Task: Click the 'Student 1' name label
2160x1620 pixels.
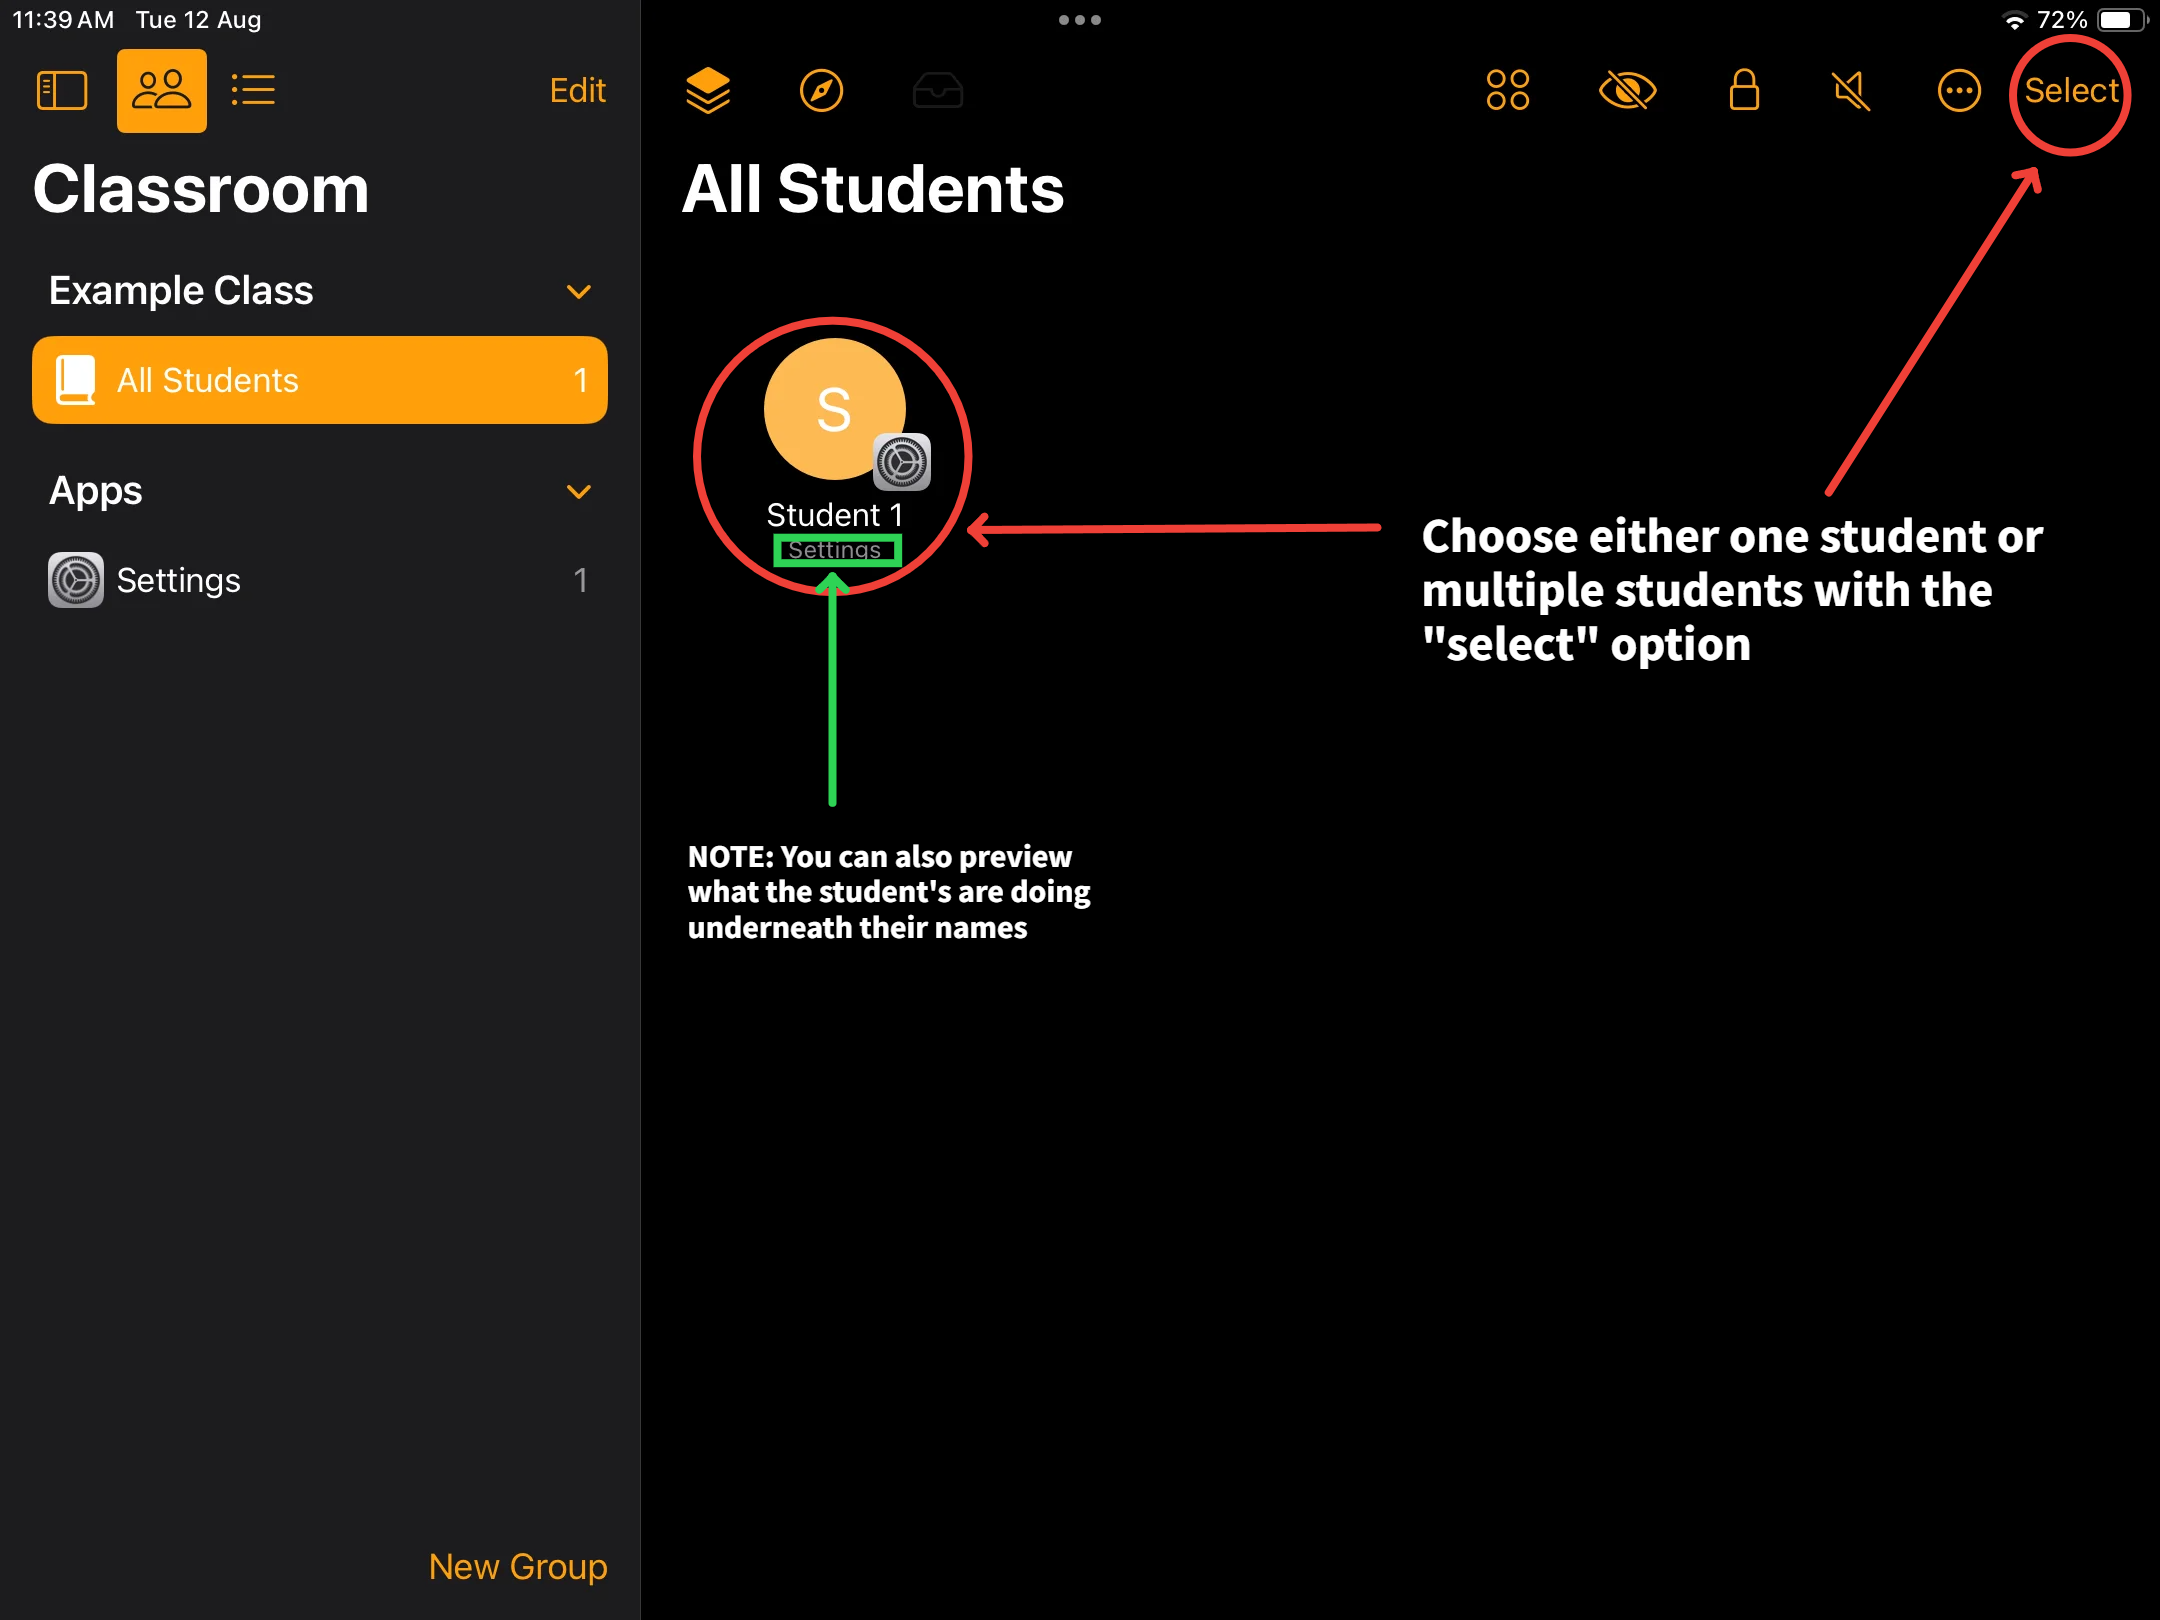Action: (x=835, y=516)
